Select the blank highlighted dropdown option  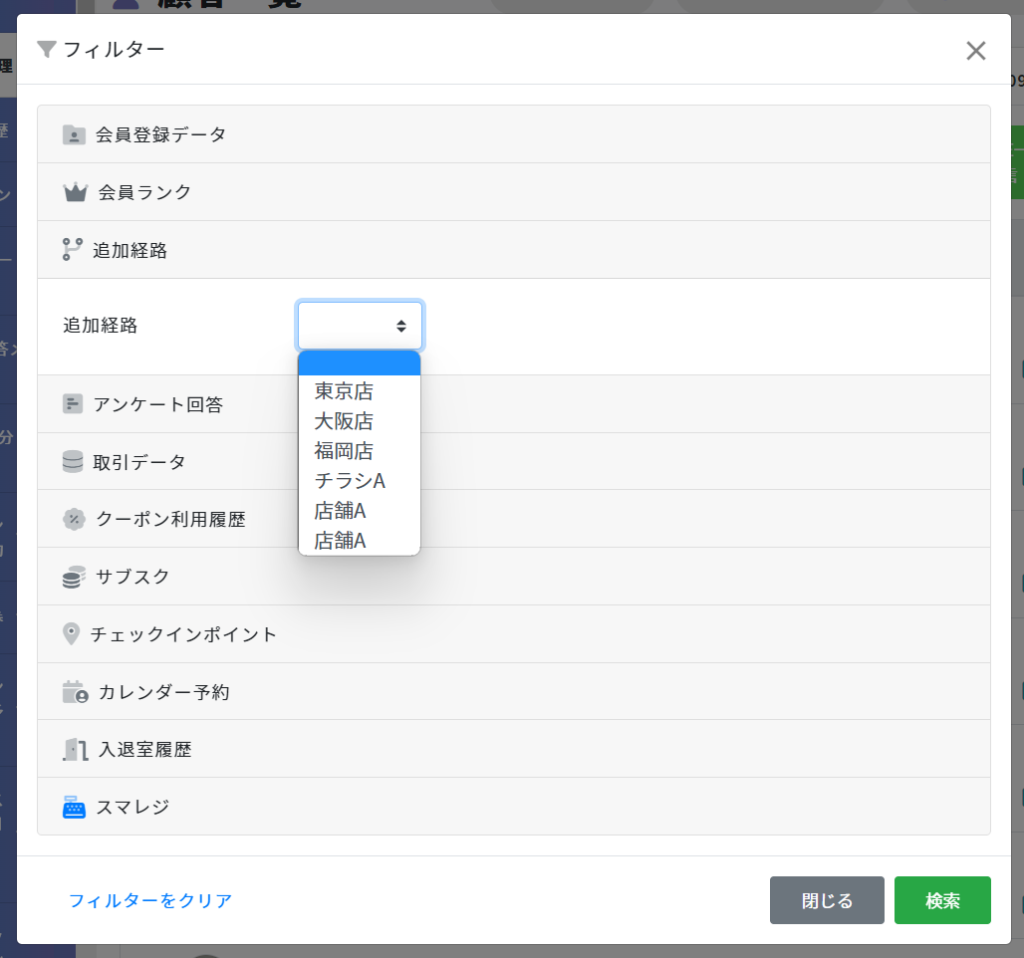click(359, 363)
